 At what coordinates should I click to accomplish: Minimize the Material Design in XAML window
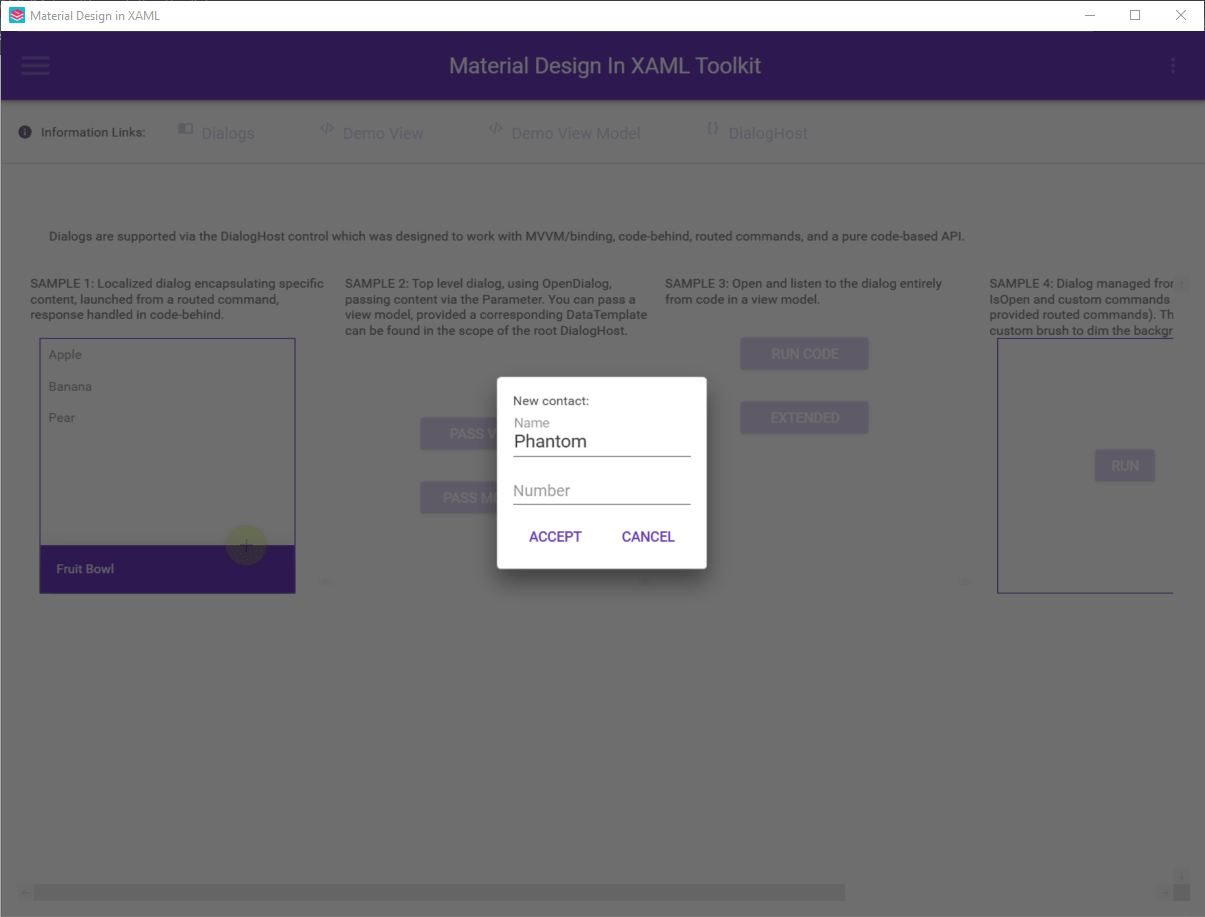(x=1089, y=15)
